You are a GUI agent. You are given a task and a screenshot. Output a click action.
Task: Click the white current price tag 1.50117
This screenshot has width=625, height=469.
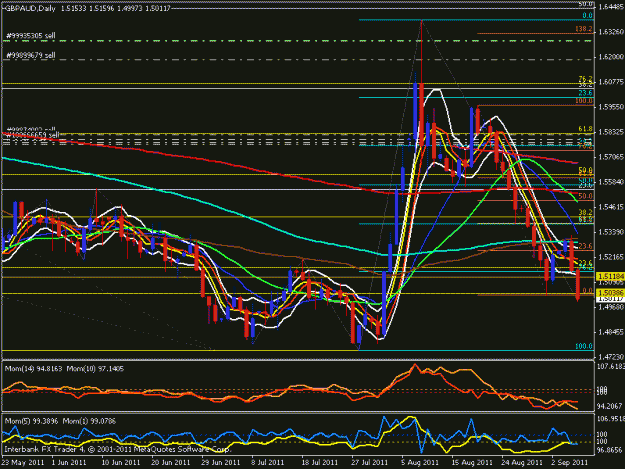[610, 299]
